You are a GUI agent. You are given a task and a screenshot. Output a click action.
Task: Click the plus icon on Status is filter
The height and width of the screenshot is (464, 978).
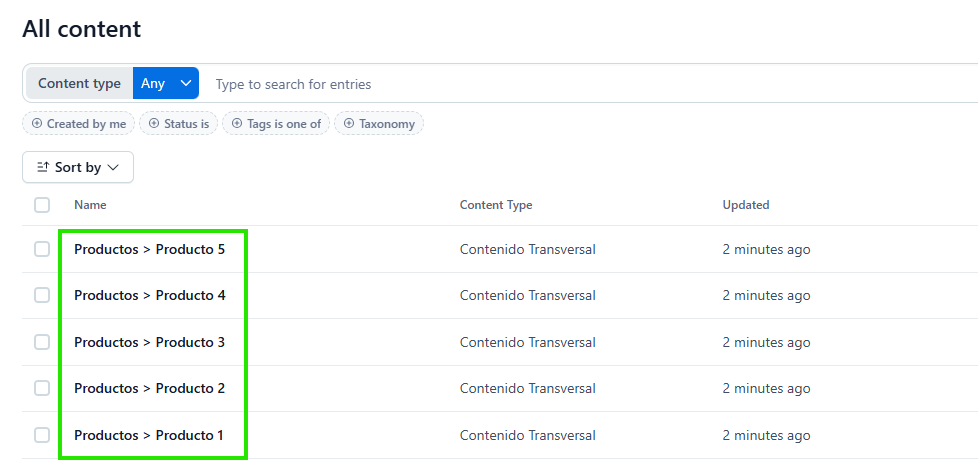point(154,123)
